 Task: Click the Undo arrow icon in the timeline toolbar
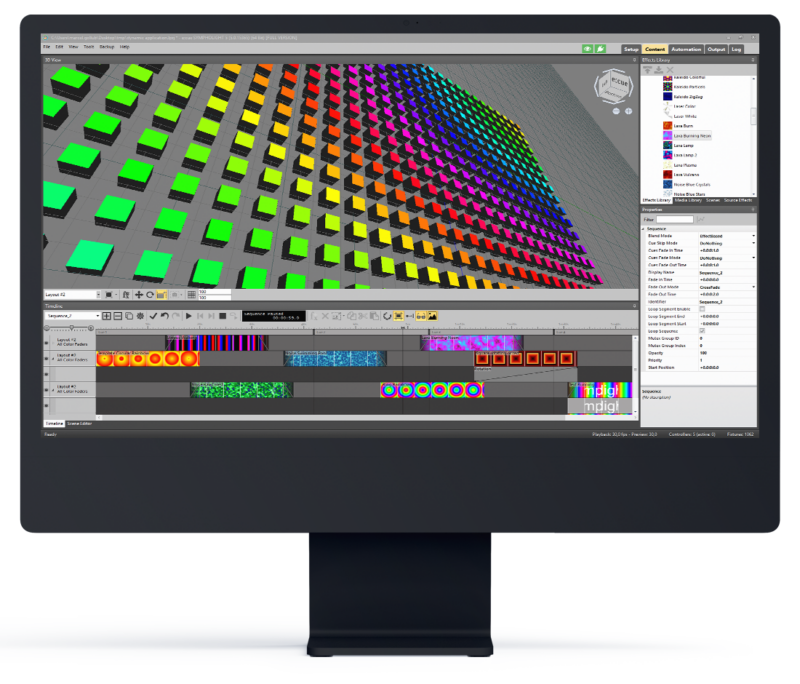coord(164,316)
